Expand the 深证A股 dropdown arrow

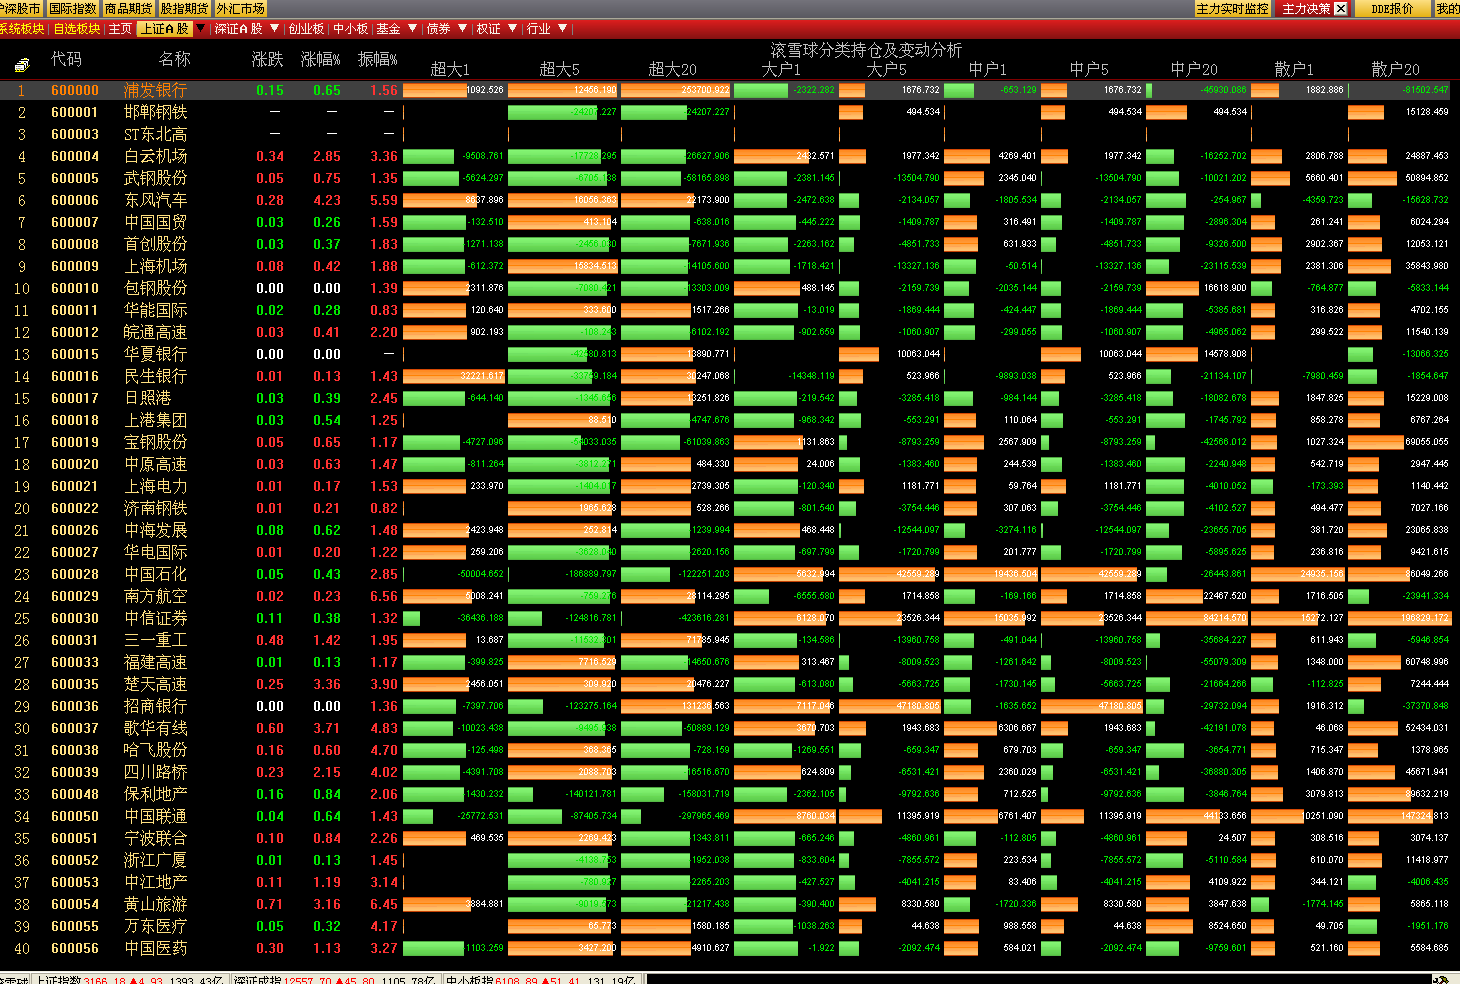[274, 28]
